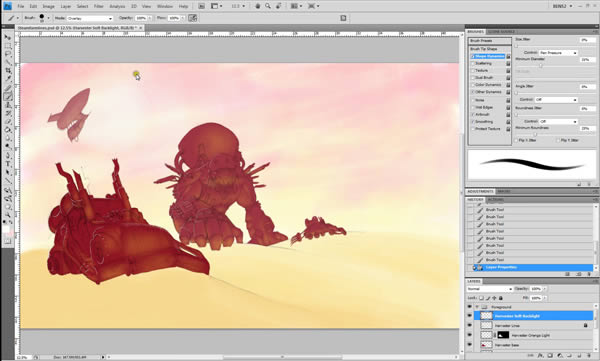Hide the Foreground group with its eye icon
Image resolution: width=600 pixels, height=361 pixels.
click(x=470, y=307)
